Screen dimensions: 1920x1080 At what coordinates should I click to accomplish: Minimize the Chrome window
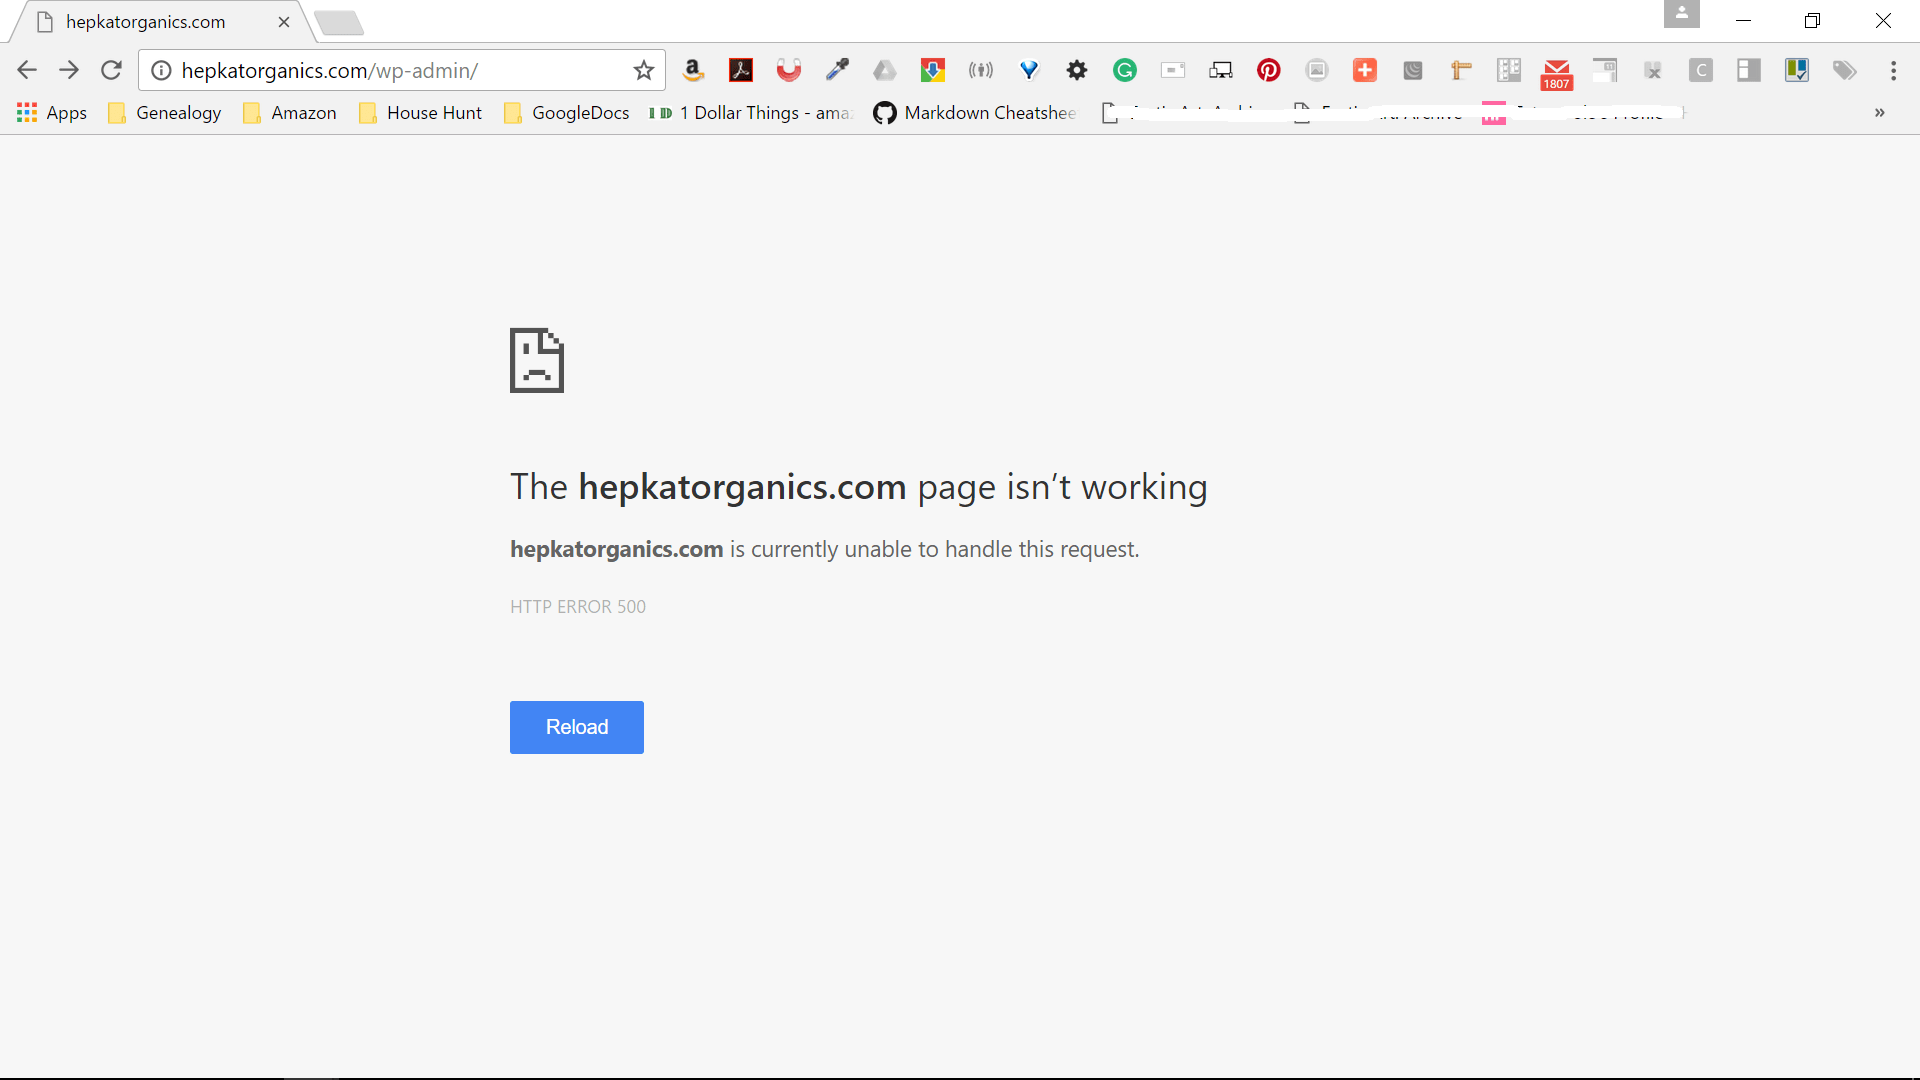point(1743,20)
